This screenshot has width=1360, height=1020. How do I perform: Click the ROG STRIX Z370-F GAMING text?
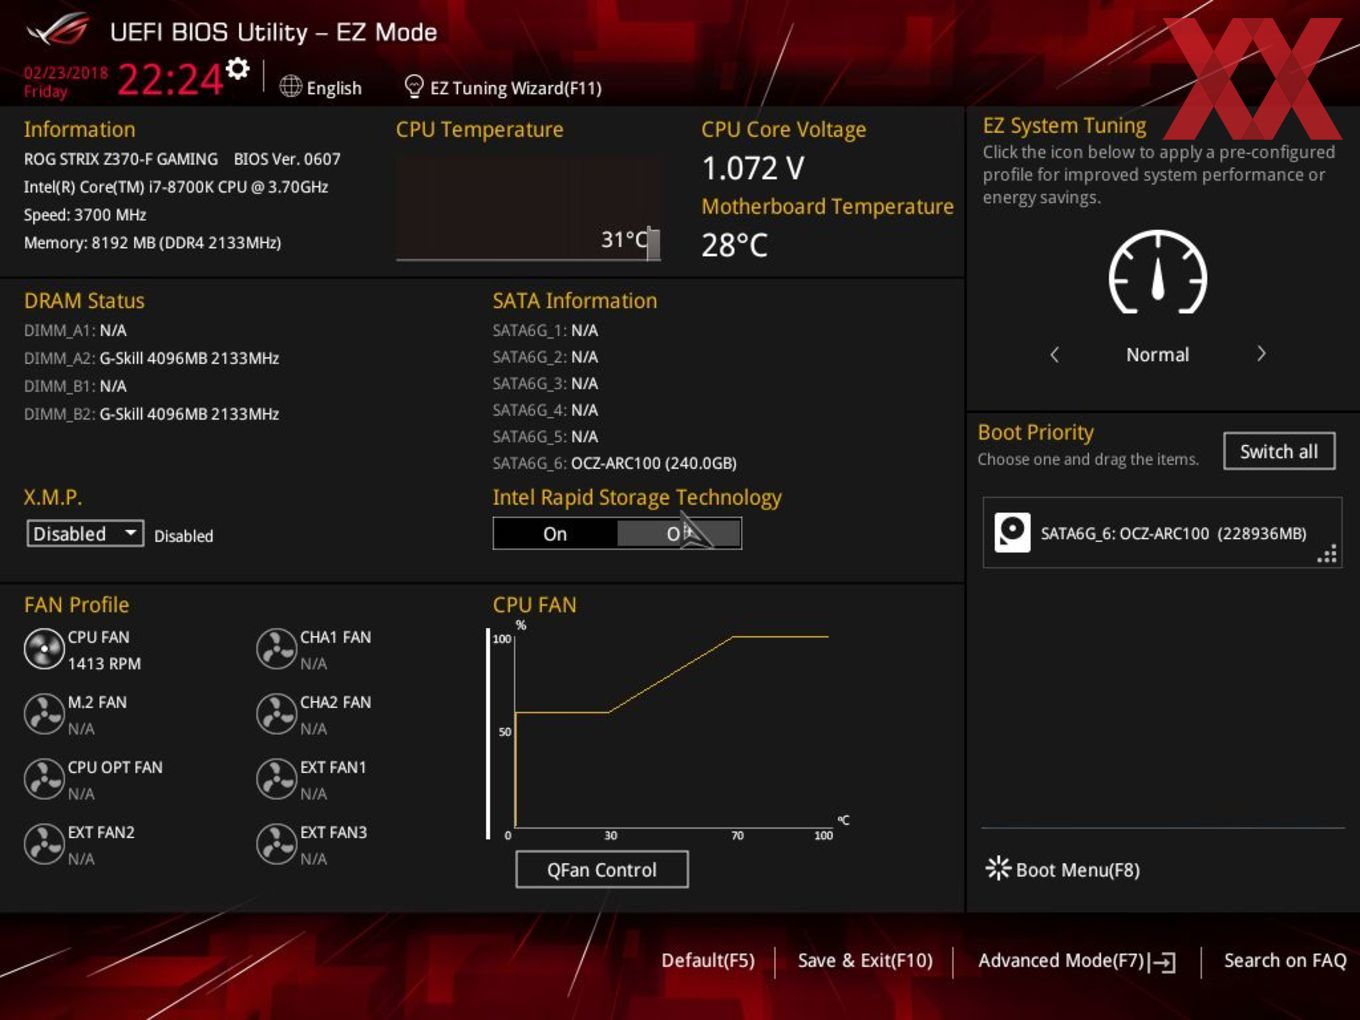tap(121, 159)
